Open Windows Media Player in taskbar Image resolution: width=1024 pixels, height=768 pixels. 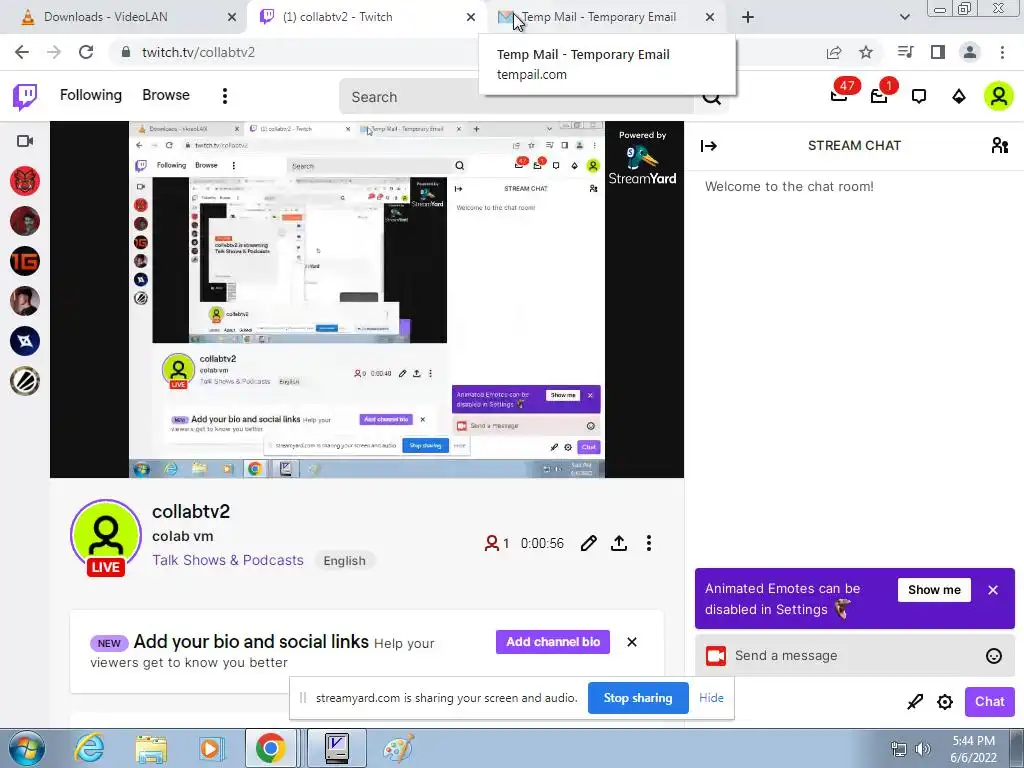tap(211, 749)
